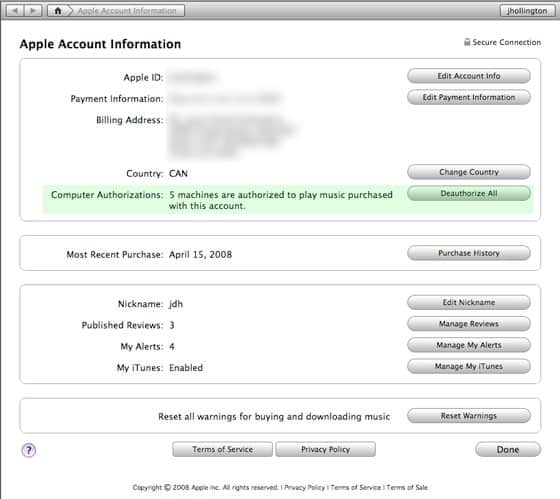Click the forward navigation arrow
This screenshot has height=499, width=560.
coord(33,11)
